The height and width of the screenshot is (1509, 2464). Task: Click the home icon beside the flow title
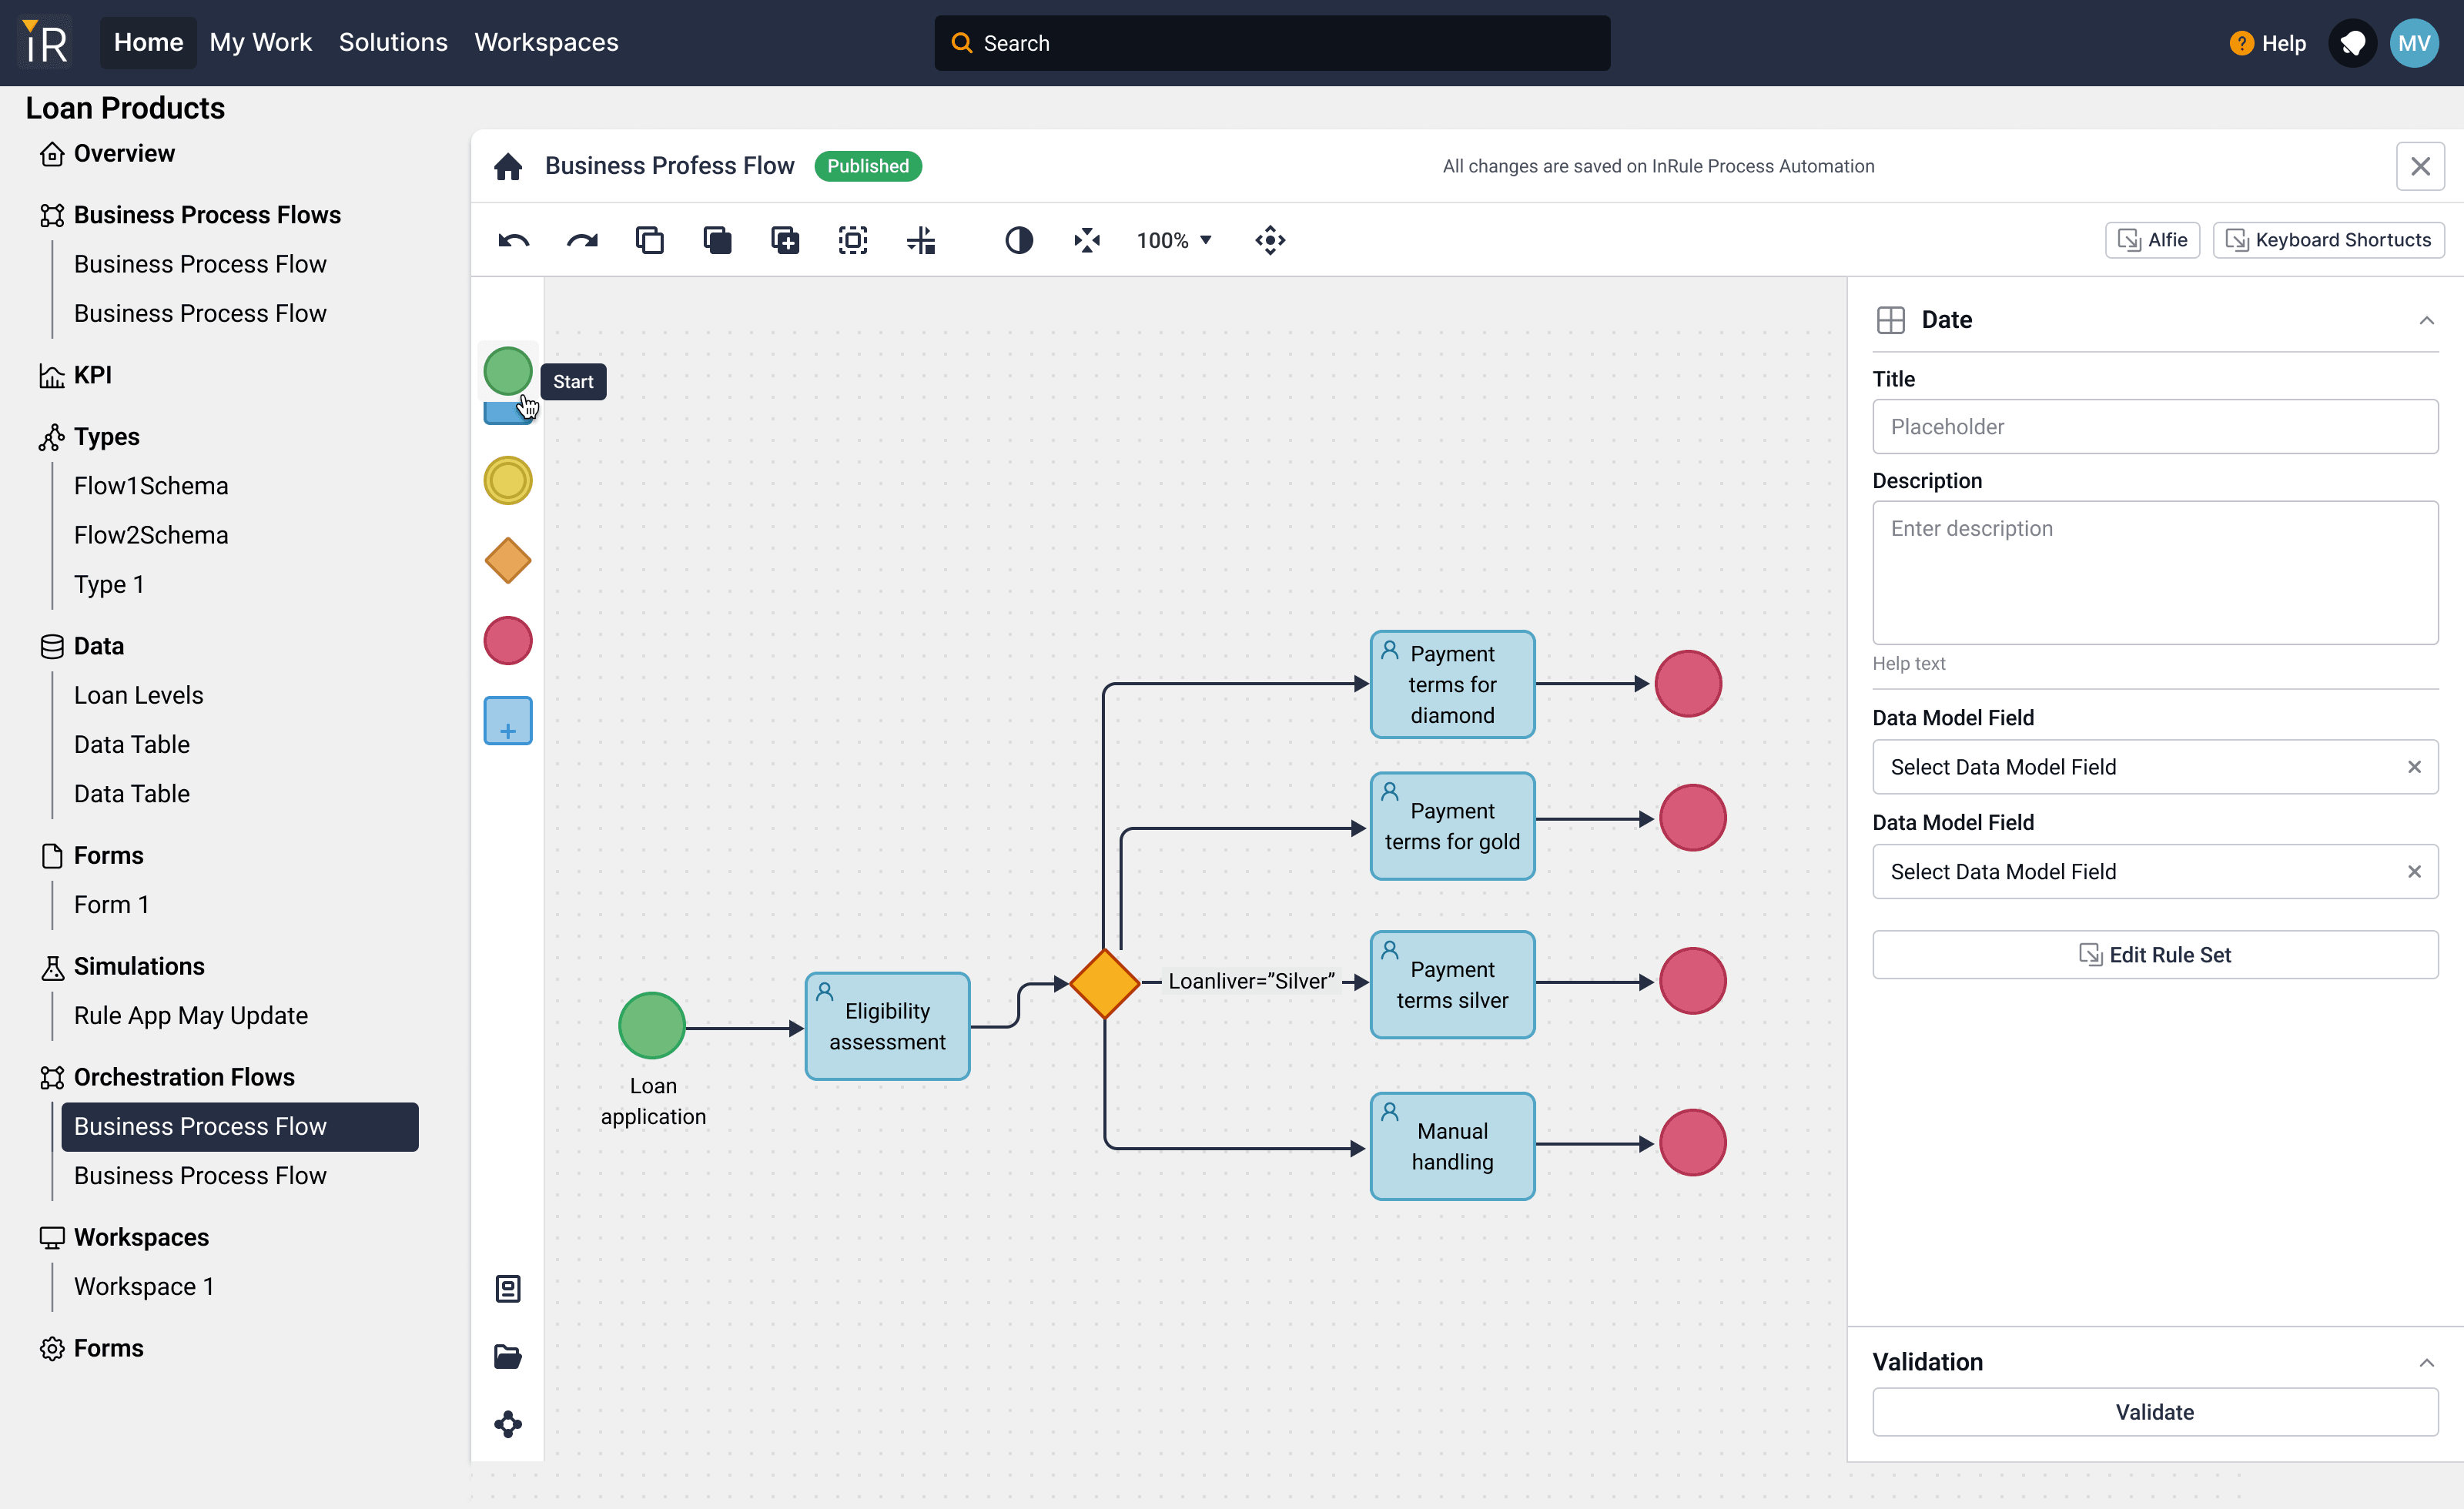click(x=508, y=166)
